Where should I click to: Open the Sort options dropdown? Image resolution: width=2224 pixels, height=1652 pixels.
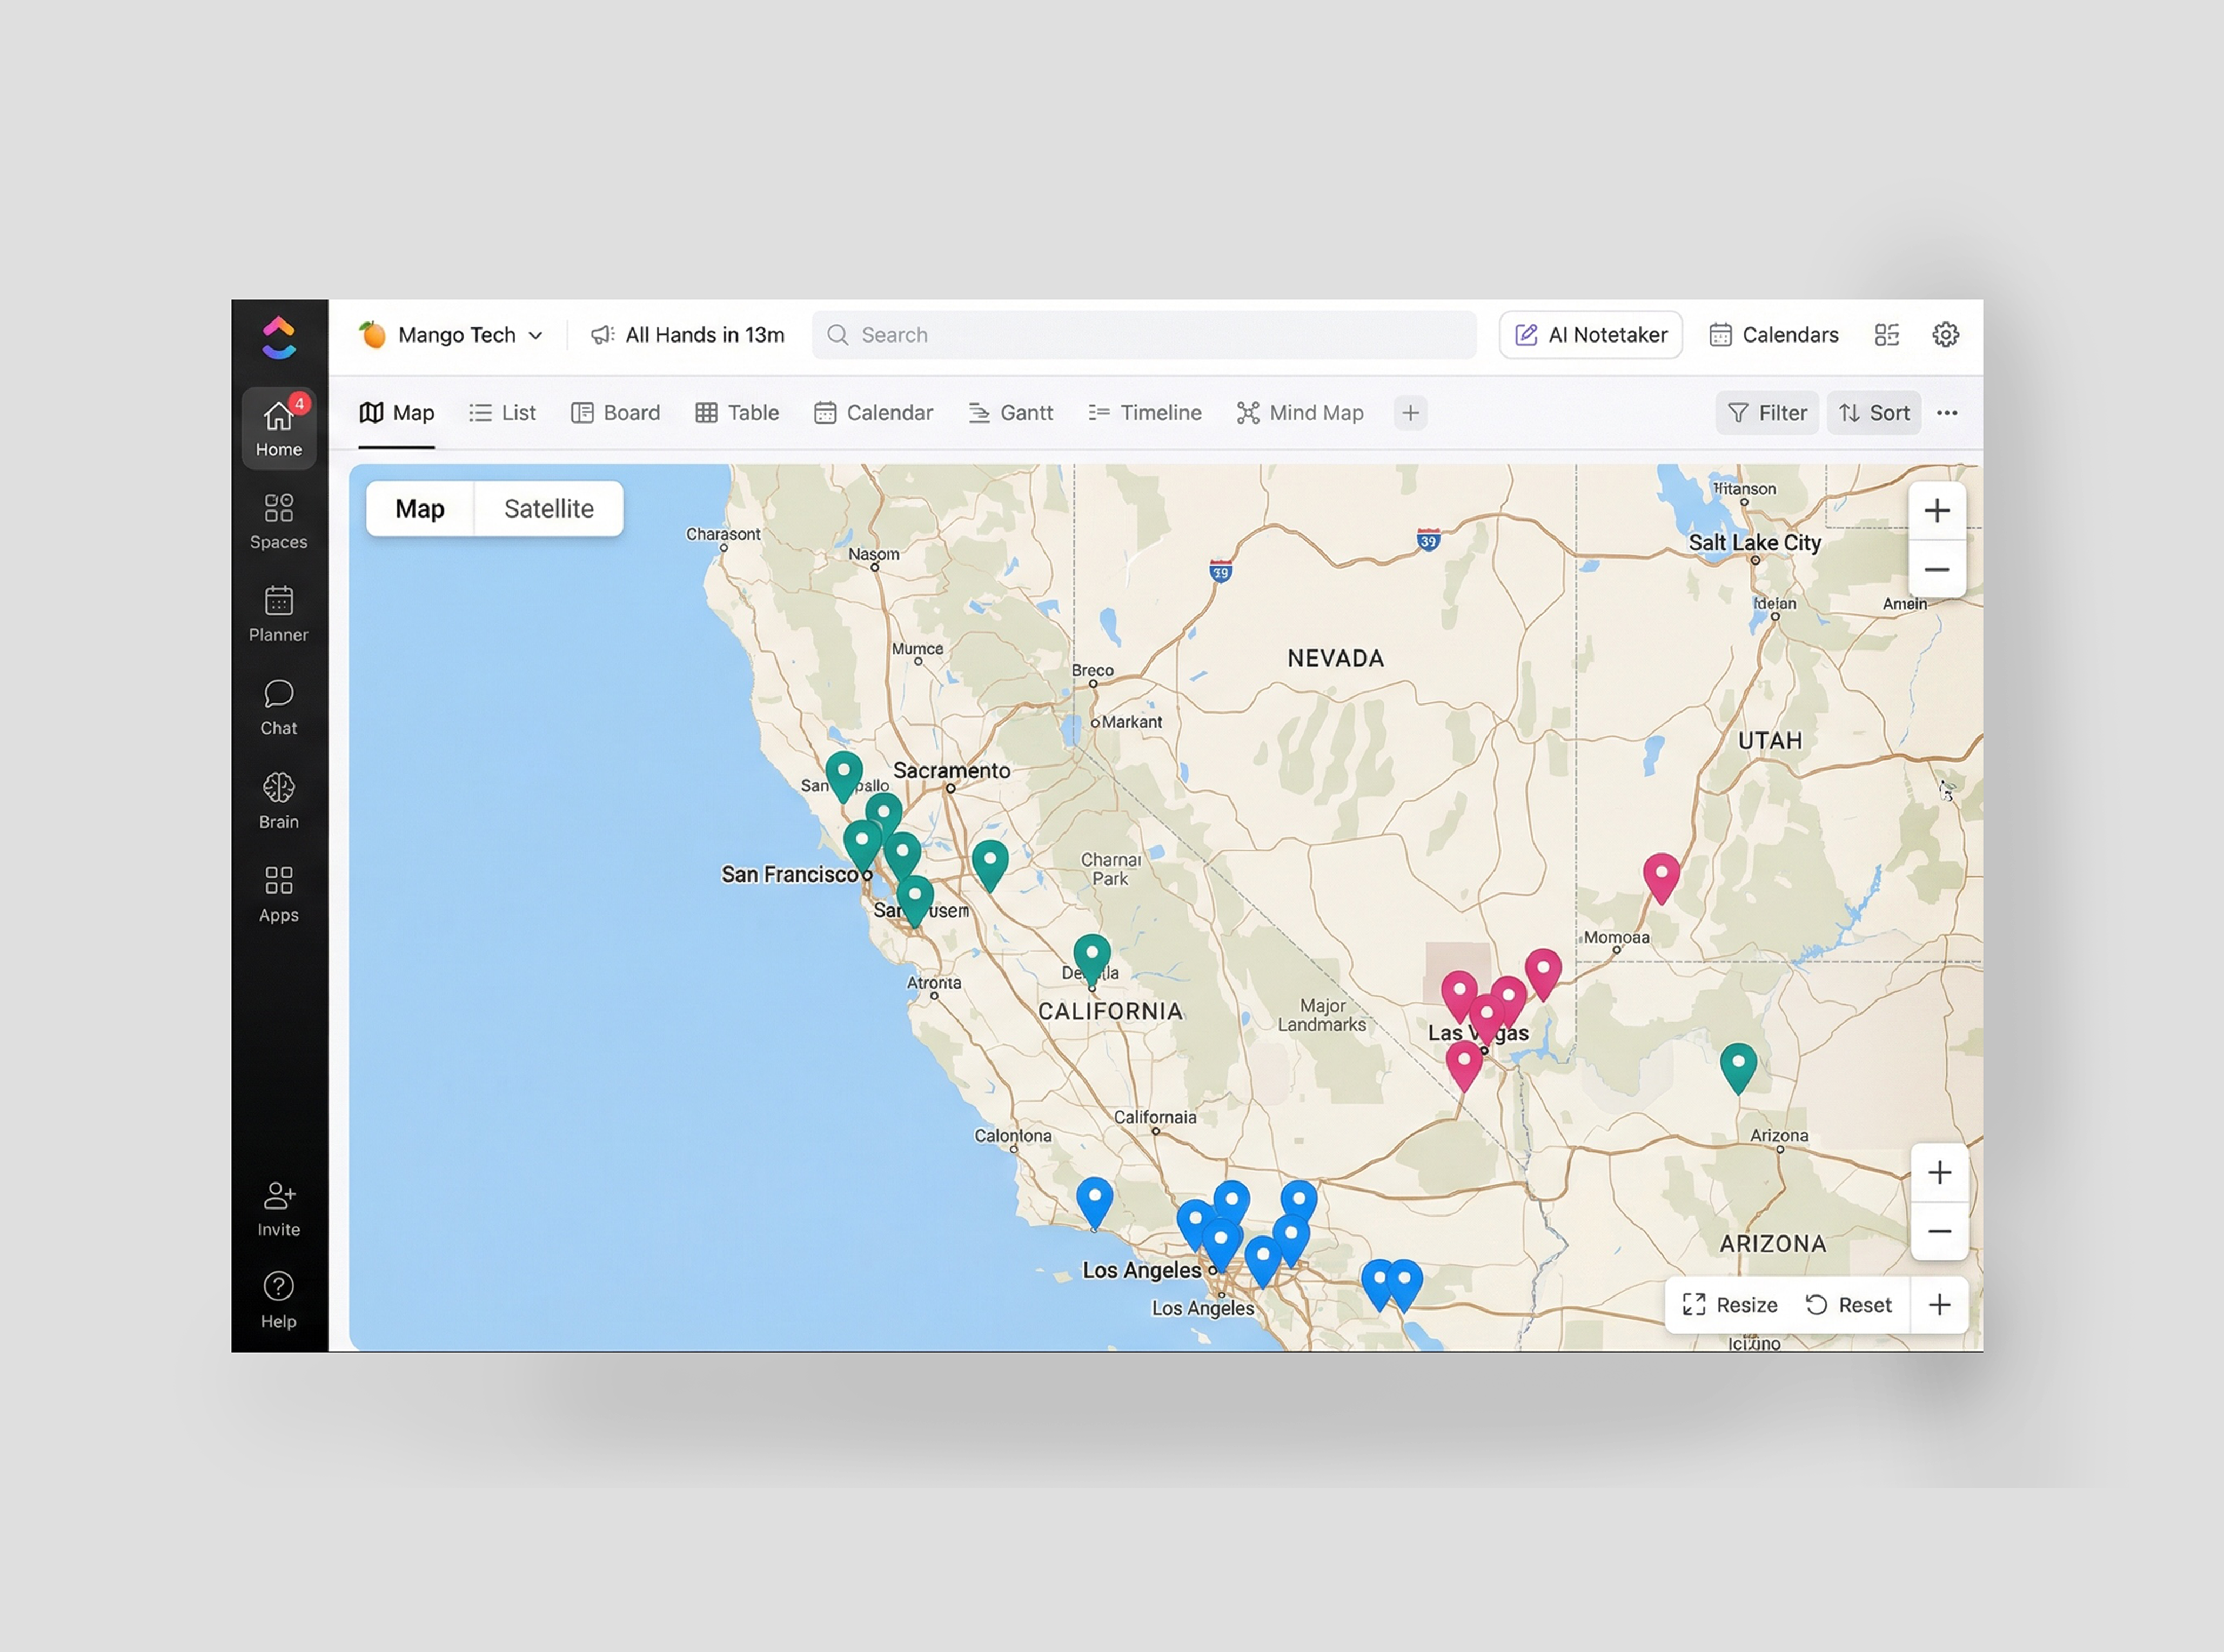(x=1873, y=412)
